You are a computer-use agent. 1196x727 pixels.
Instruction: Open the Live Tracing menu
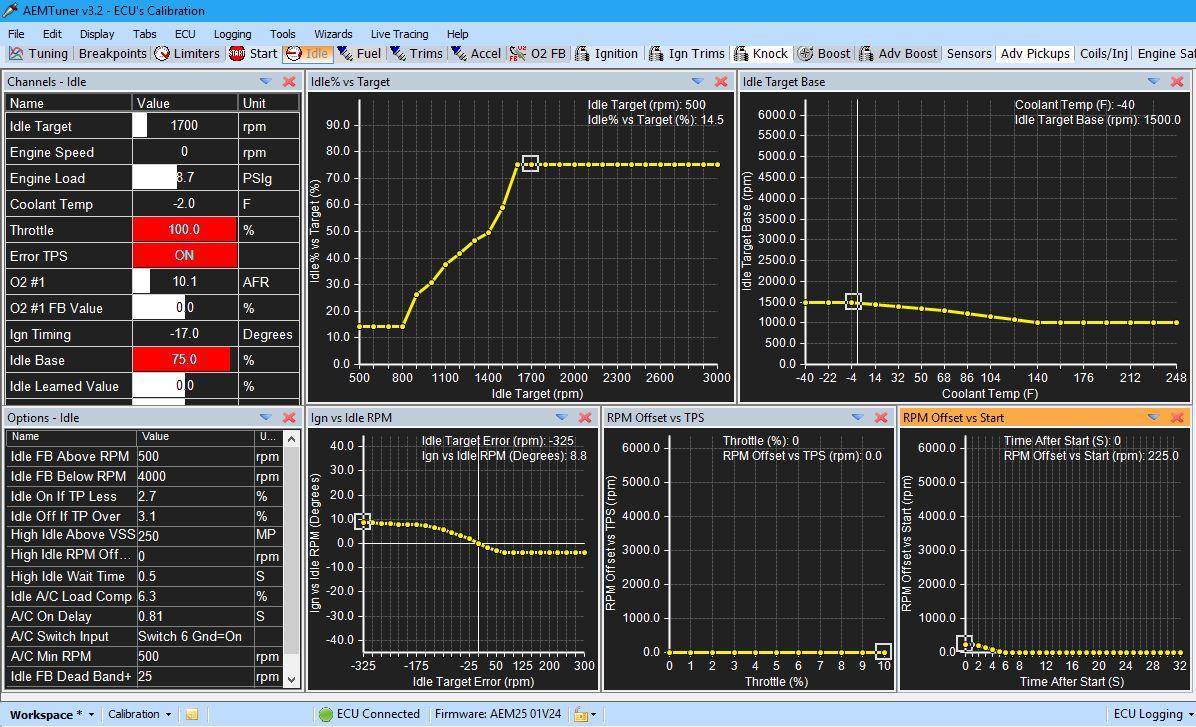pyautogui.click(x=399, y=34)
